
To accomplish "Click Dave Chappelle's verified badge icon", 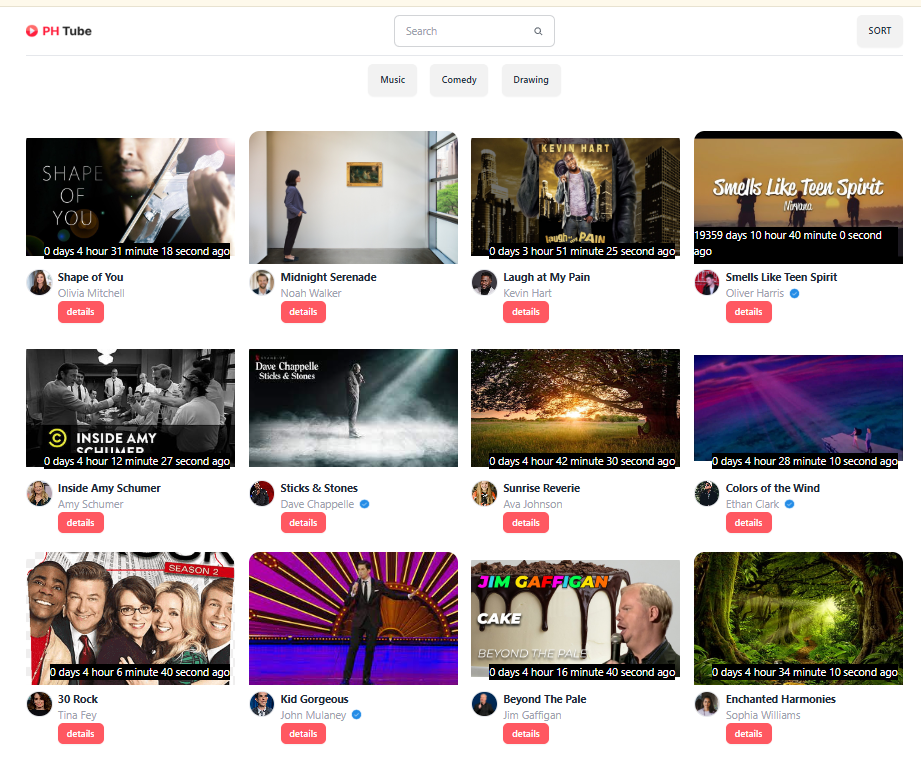I will pyautogui.click(x=365, y=504).
